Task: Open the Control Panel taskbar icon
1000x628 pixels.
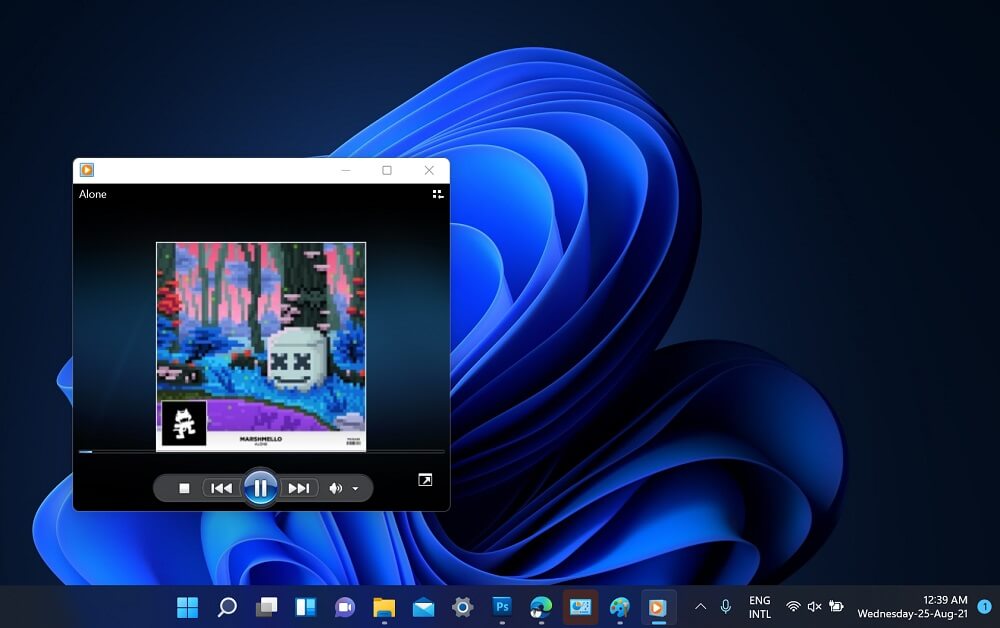Action: 580,607
